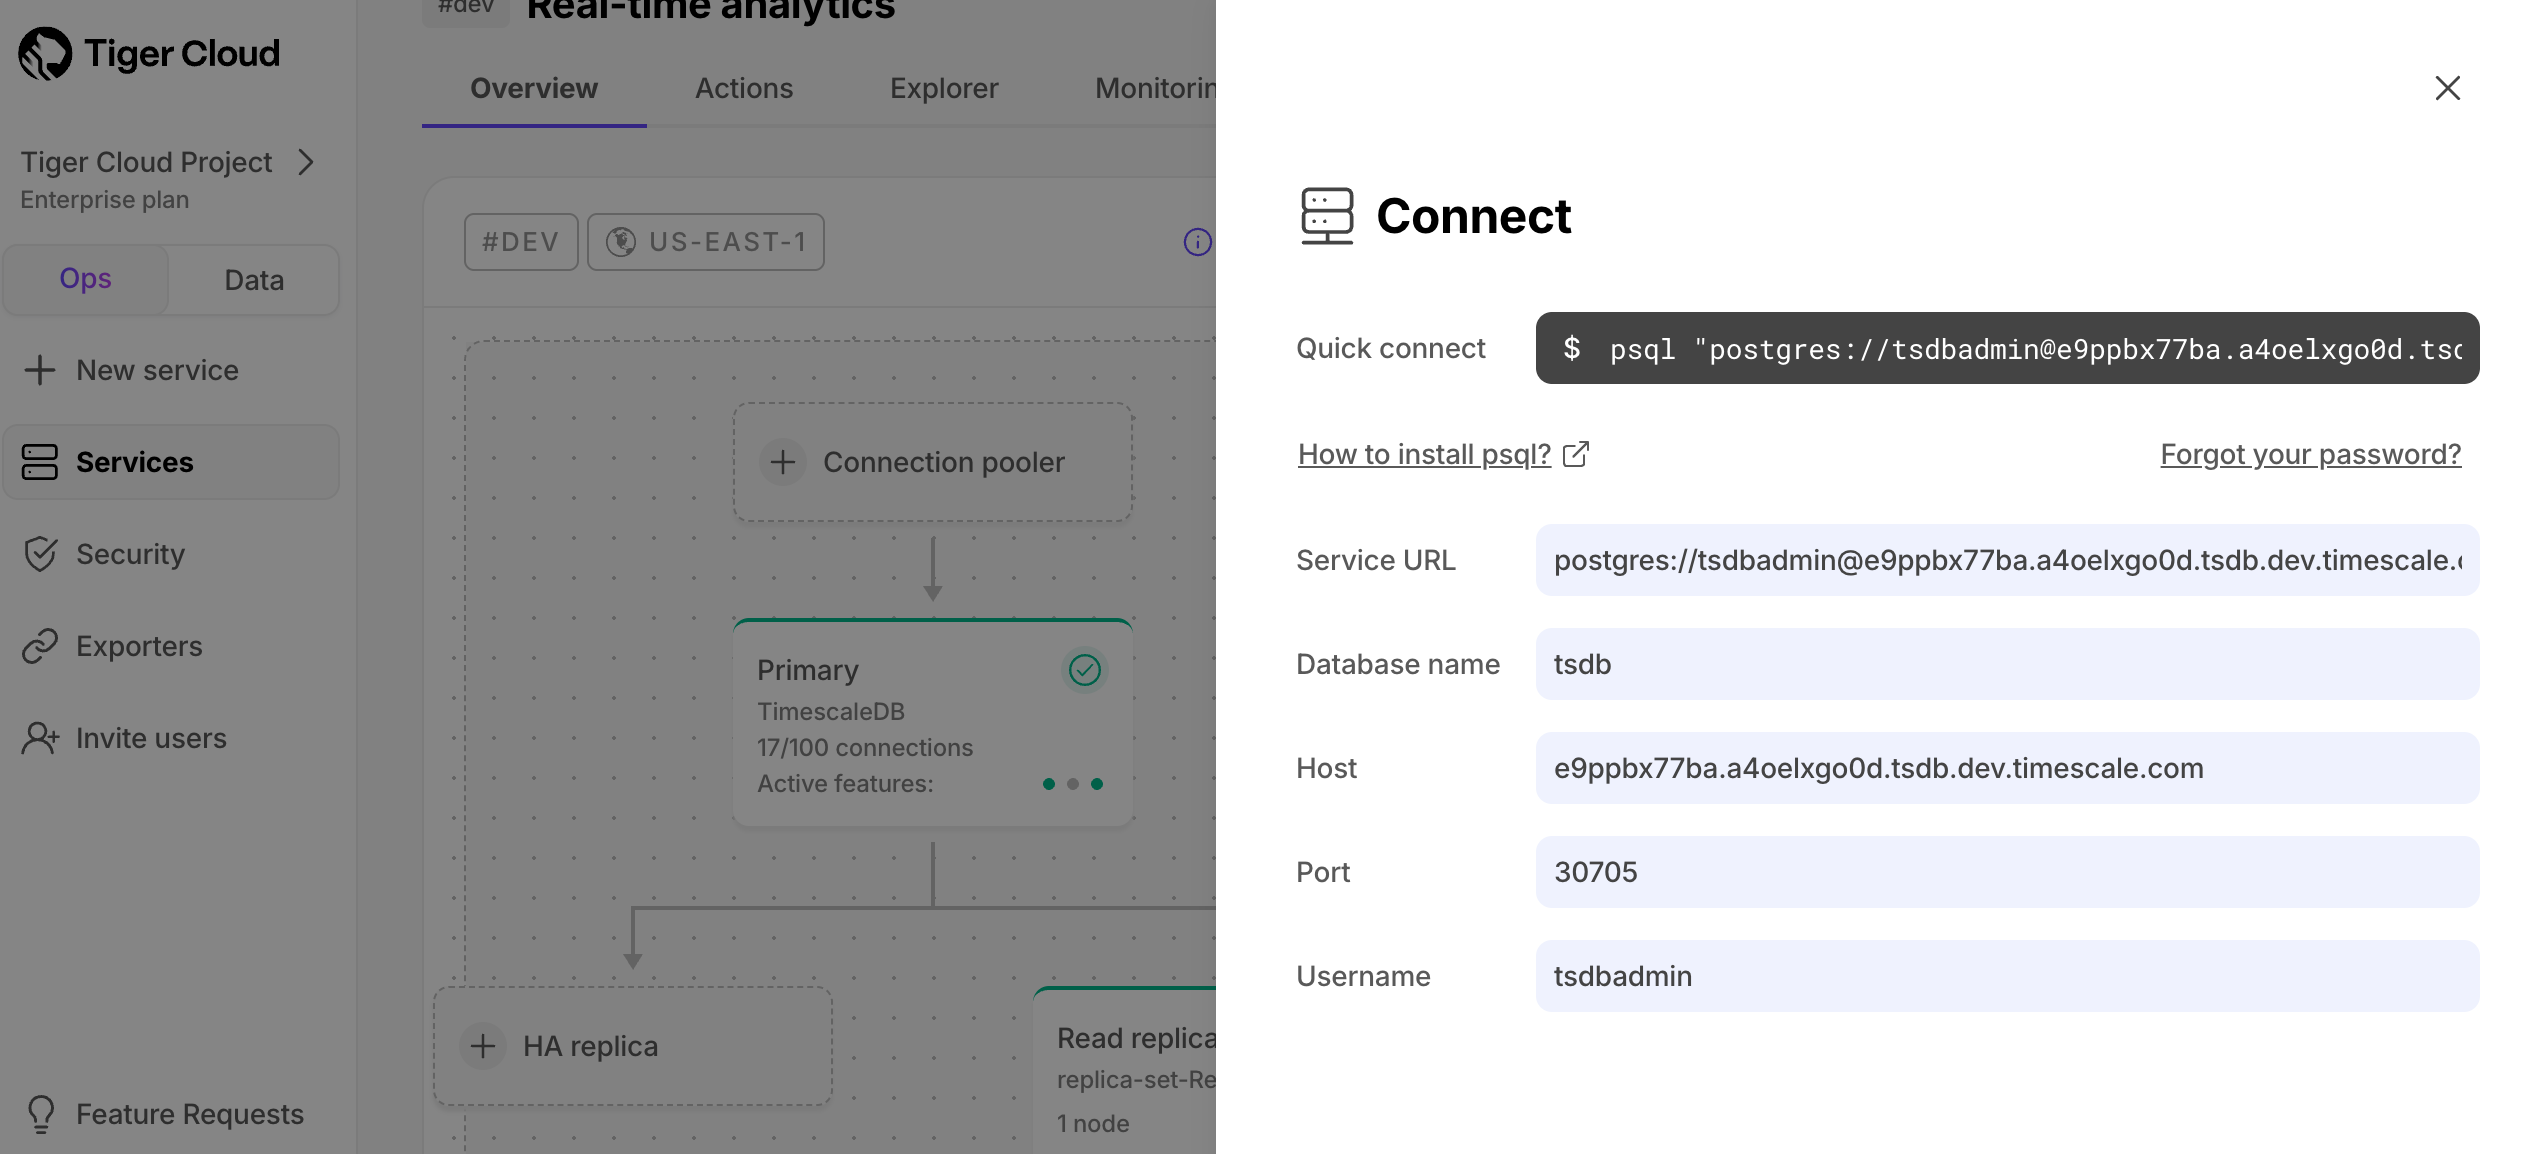Select the Ops mode
This screenshot has height=1154, width=2544.
pyautogui.click(x=85, y=279)
